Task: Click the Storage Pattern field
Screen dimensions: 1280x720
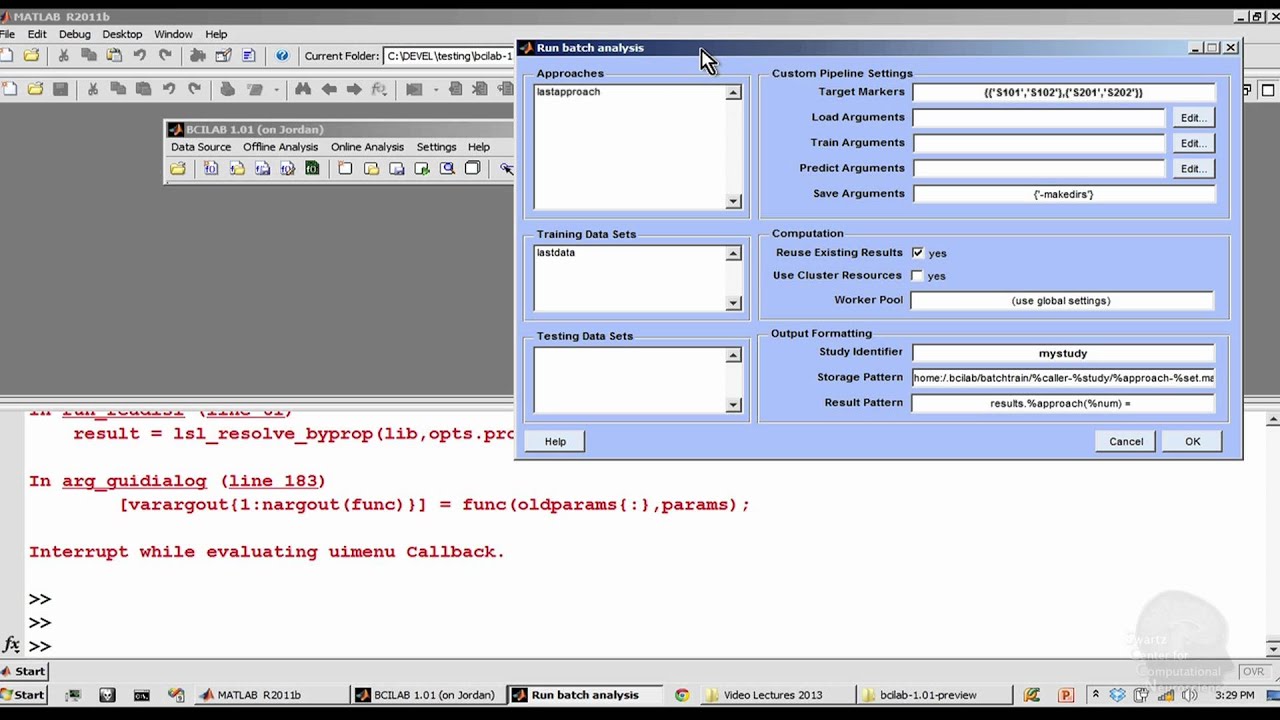Action: pos(1063,378)
